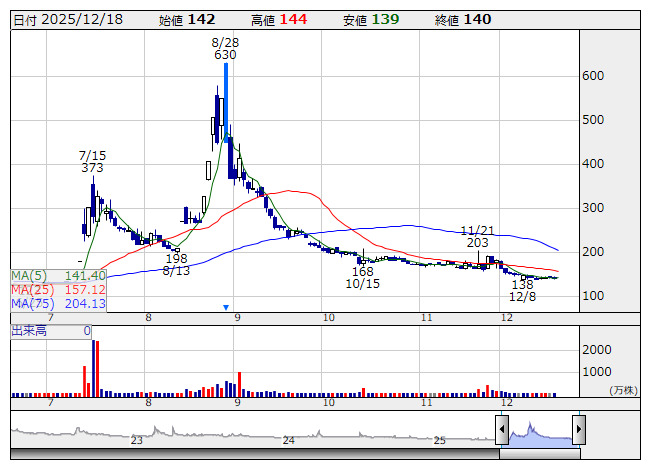Click the 12/8 low label 138
The image size is (653, 470).
click(522, 284)
